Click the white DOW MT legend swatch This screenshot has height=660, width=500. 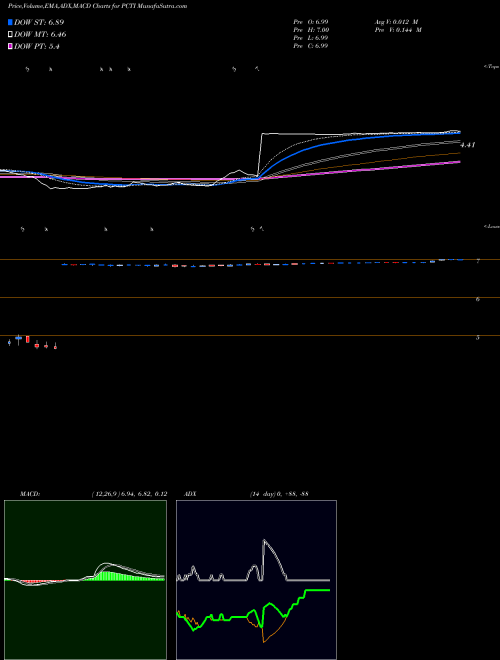[10, 35]
